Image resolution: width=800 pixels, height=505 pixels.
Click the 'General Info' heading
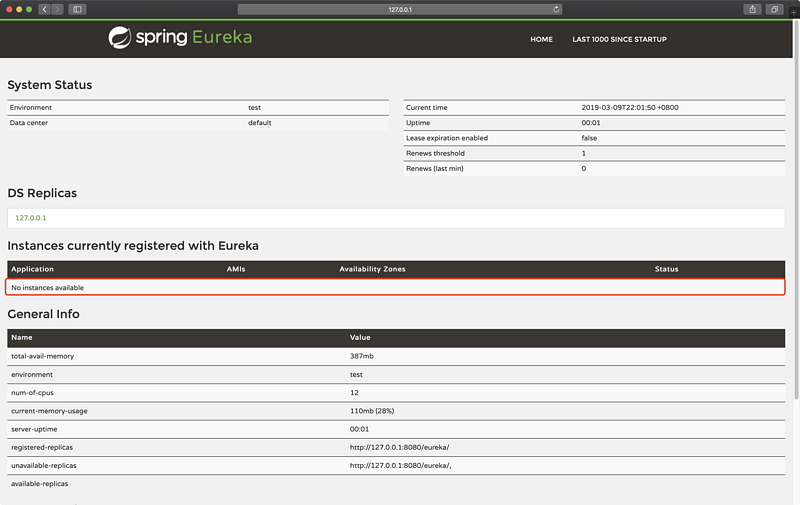(x=43, y=314)
